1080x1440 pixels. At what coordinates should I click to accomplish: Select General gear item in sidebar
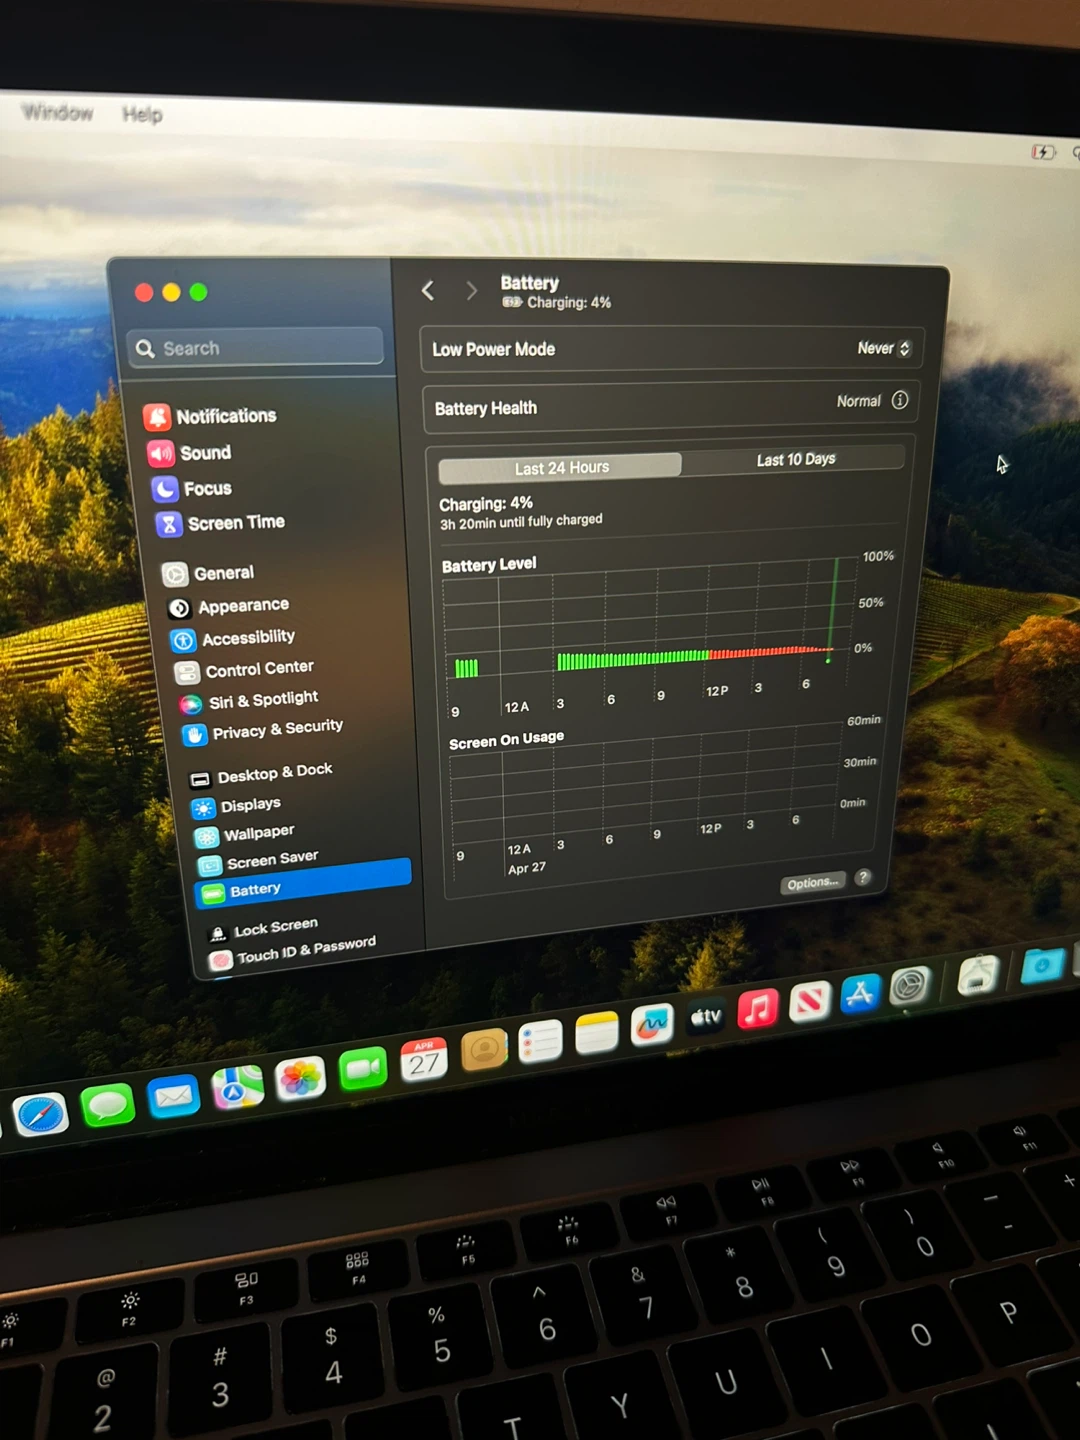pyautogui.click(x=208, y=573)
